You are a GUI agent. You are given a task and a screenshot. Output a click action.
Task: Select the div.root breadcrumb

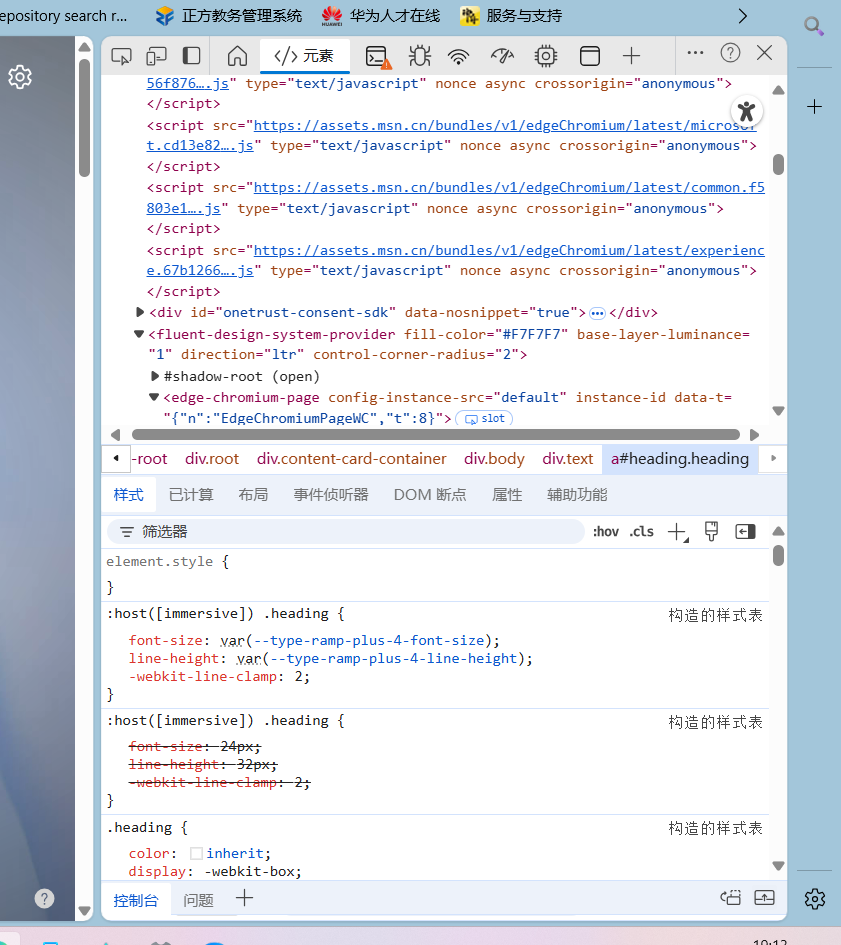pos(212,459)
